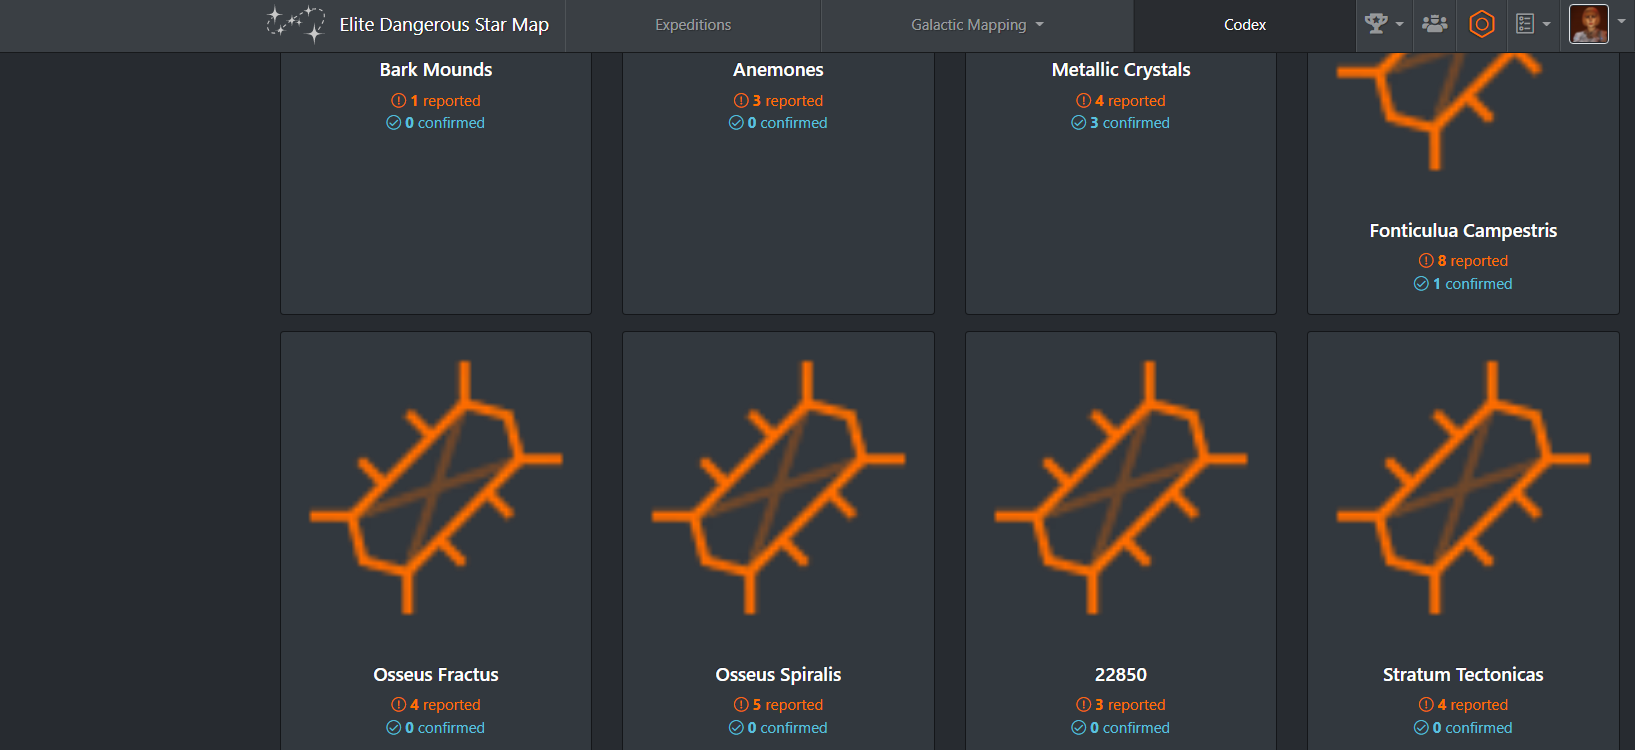Image resolution: width=1635 pixels, height=750 pixels.
Task: Click '5 reported' under Osseus Spiralis
Action: (x=778, y=705)
